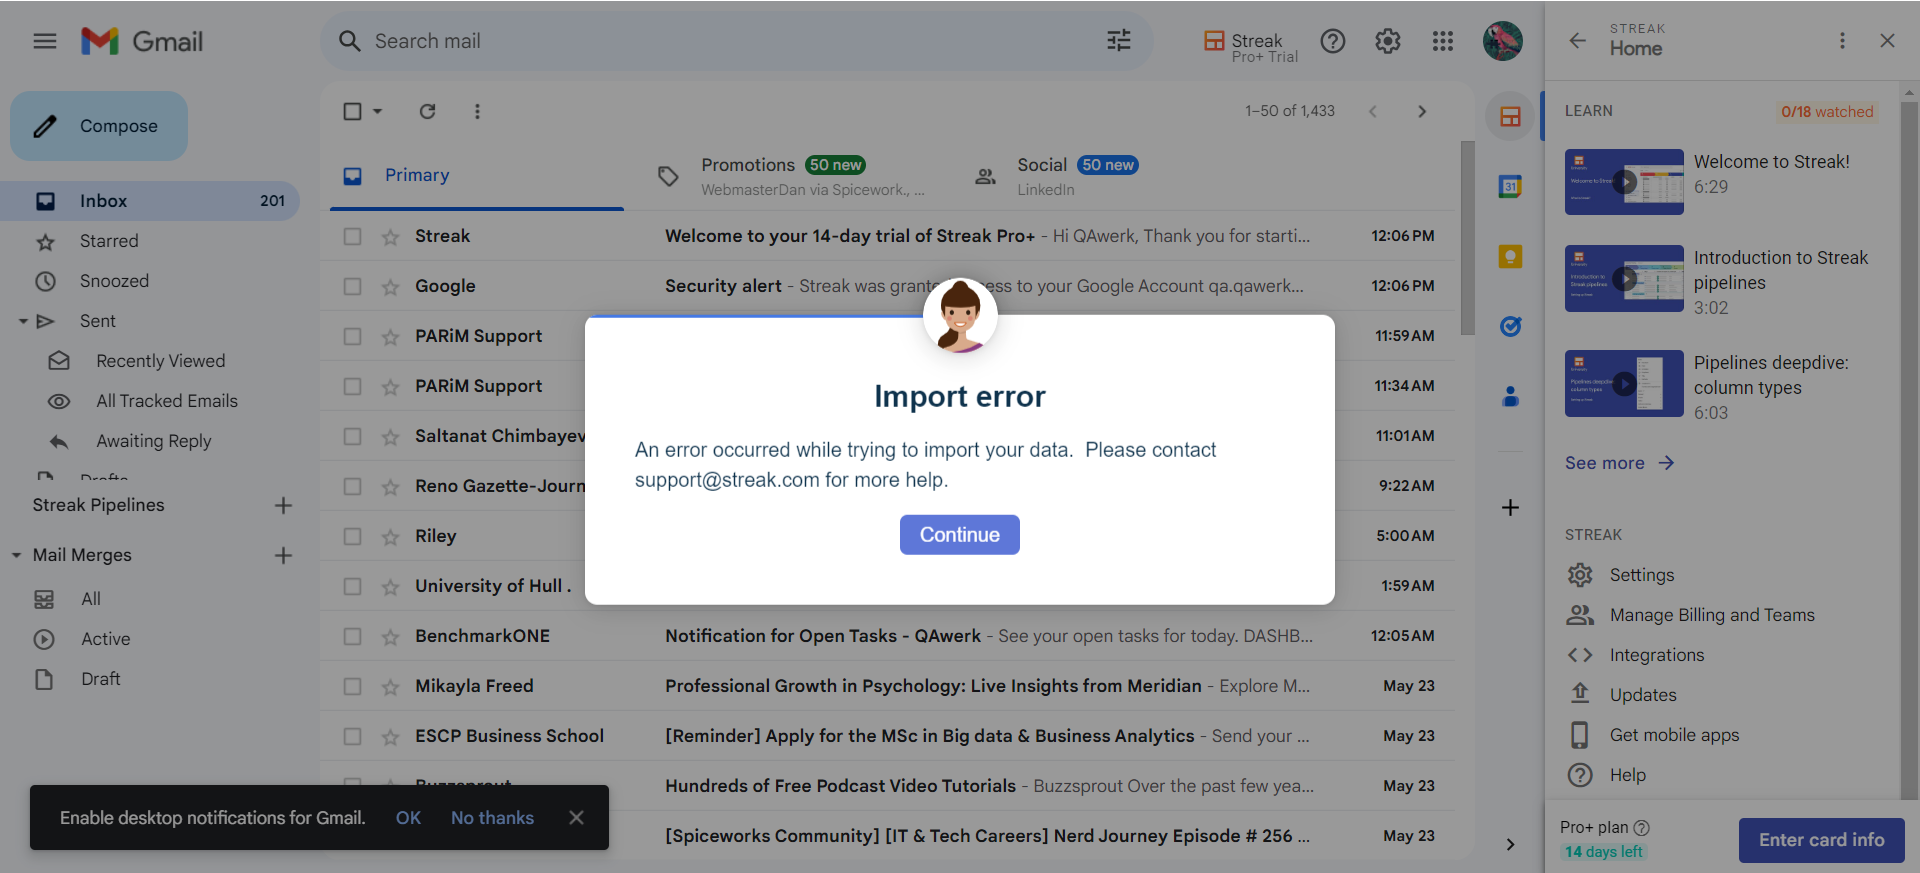This screenshot has width=1920, height=873.
Task: Open Google Keep side panel icon
Action: [x=1510, y=257]
